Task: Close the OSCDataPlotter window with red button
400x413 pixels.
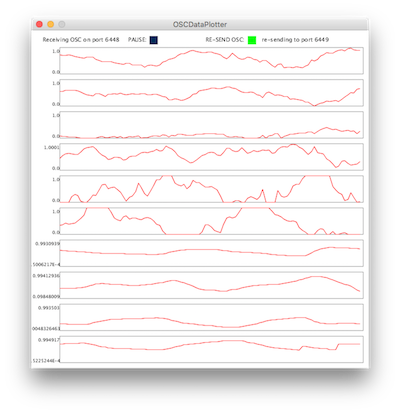Action: [39, 24]
